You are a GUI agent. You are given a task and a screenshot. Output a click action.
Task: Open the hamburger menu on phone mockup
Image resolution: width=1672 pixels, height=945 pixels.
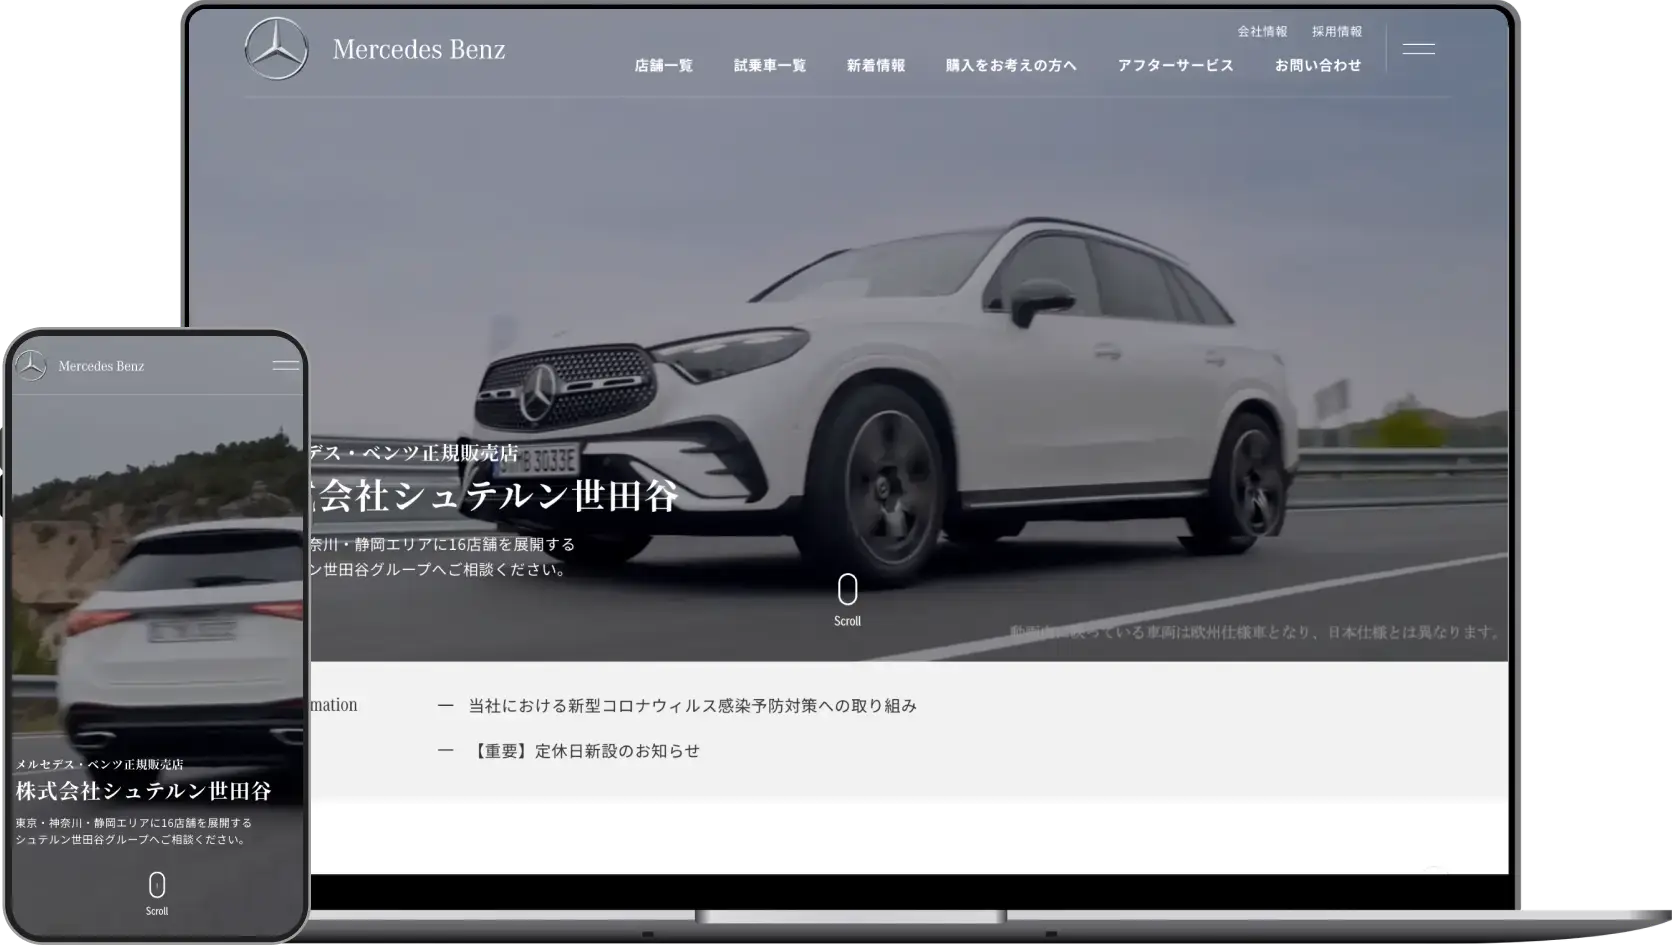286,366
